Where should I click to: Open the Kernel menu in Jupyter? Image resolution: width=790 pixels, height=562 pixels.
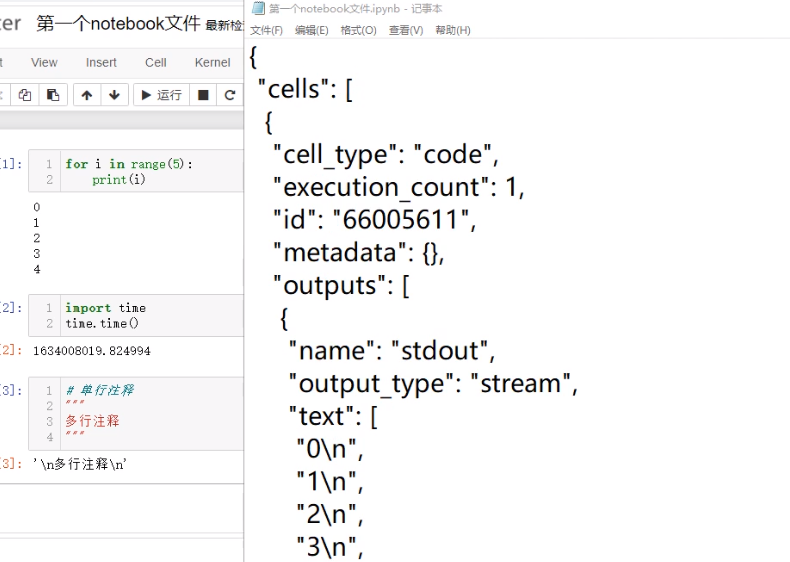[213, 63]
